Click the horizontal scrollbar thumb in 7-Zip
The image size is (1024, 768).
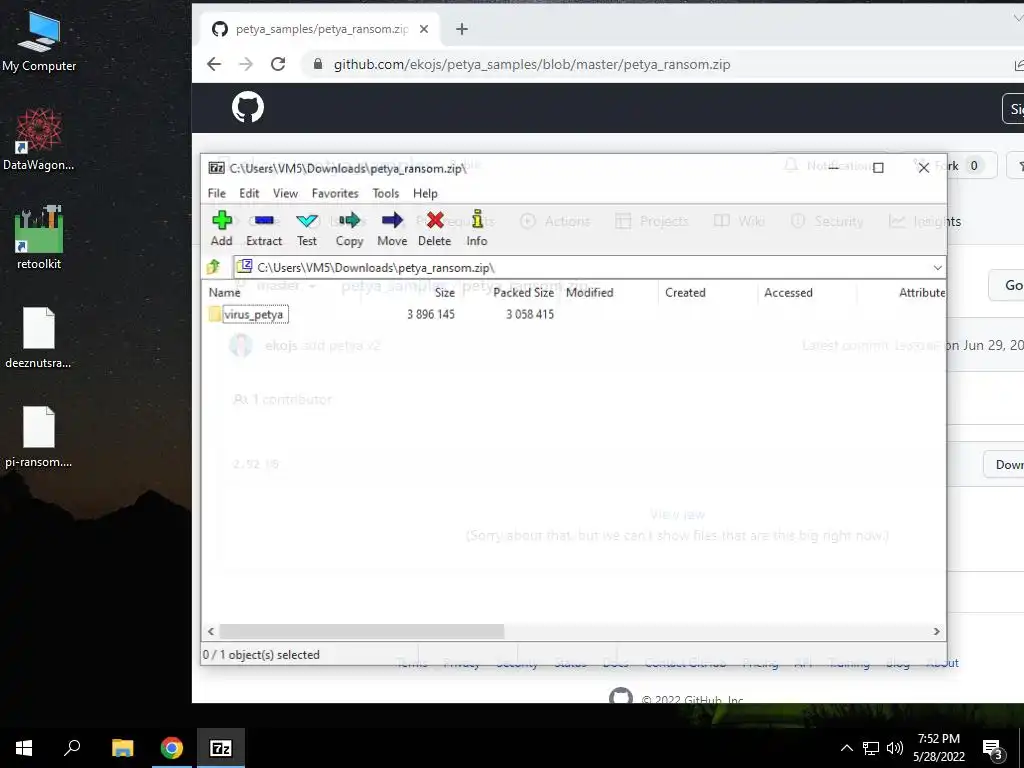pyautogui.click(x=362, y=632)
